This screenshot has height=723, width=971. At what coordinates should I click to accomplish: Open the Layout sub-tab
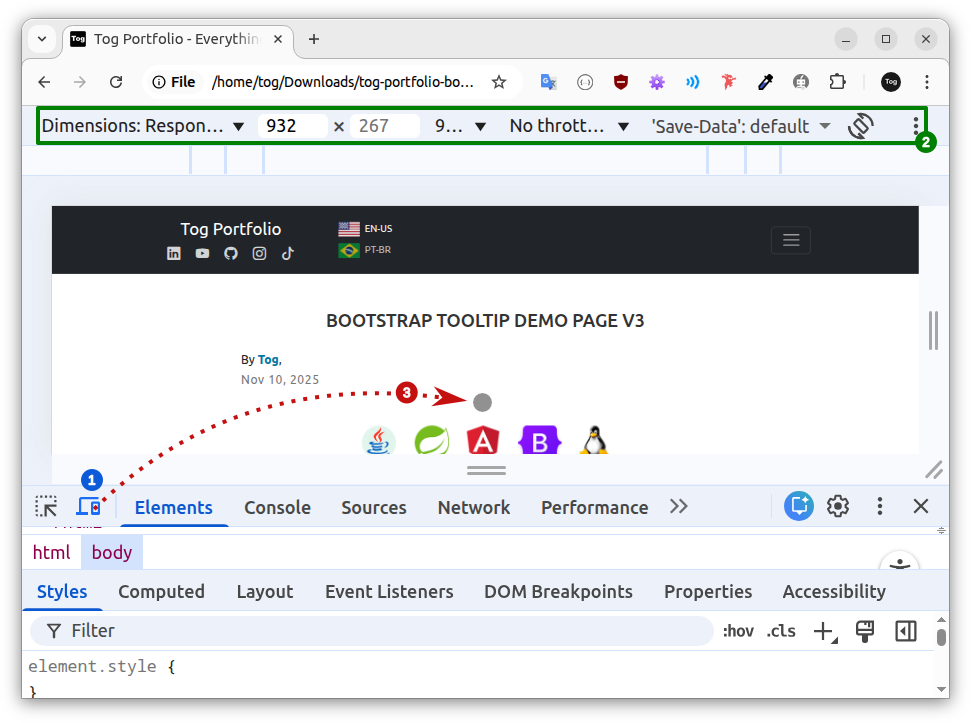pyautogui.click(x=264, y=592)
